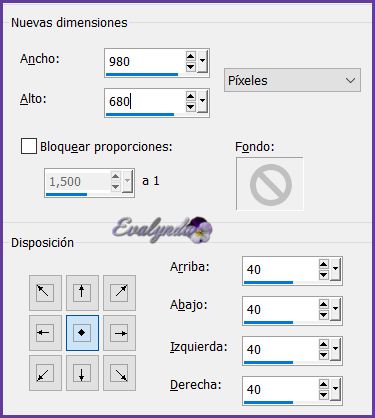Open the Píxeles units dropdown

(x=292, y=80)
